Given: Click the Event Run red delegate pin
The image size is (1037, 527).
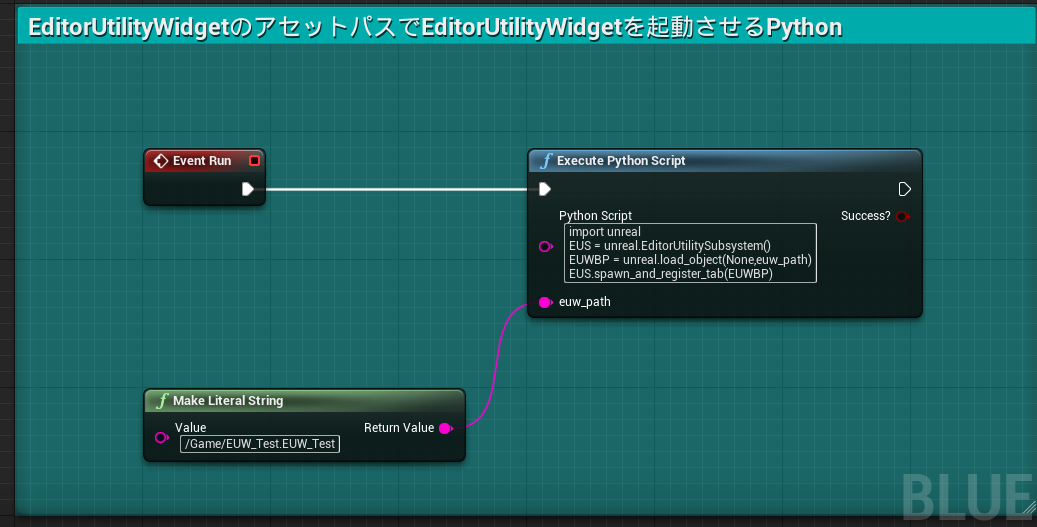Looking at the screenshot, I should (x=254, y=161).
